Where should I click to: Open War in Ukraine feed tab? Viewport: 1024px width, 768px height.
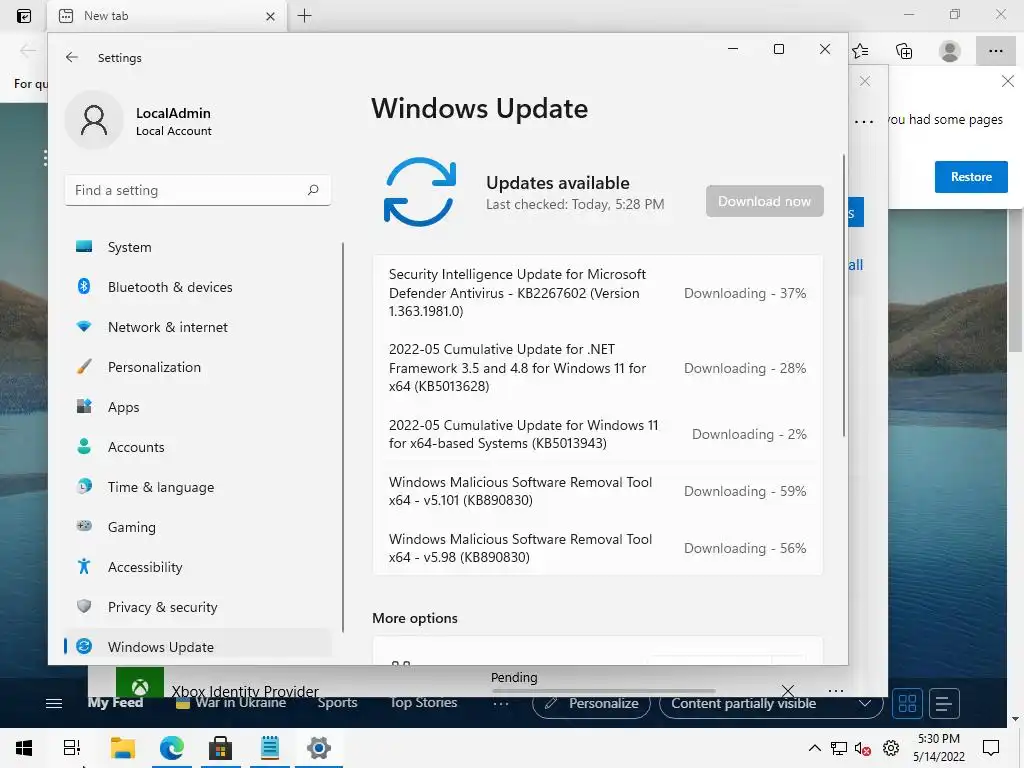point(231,703)
